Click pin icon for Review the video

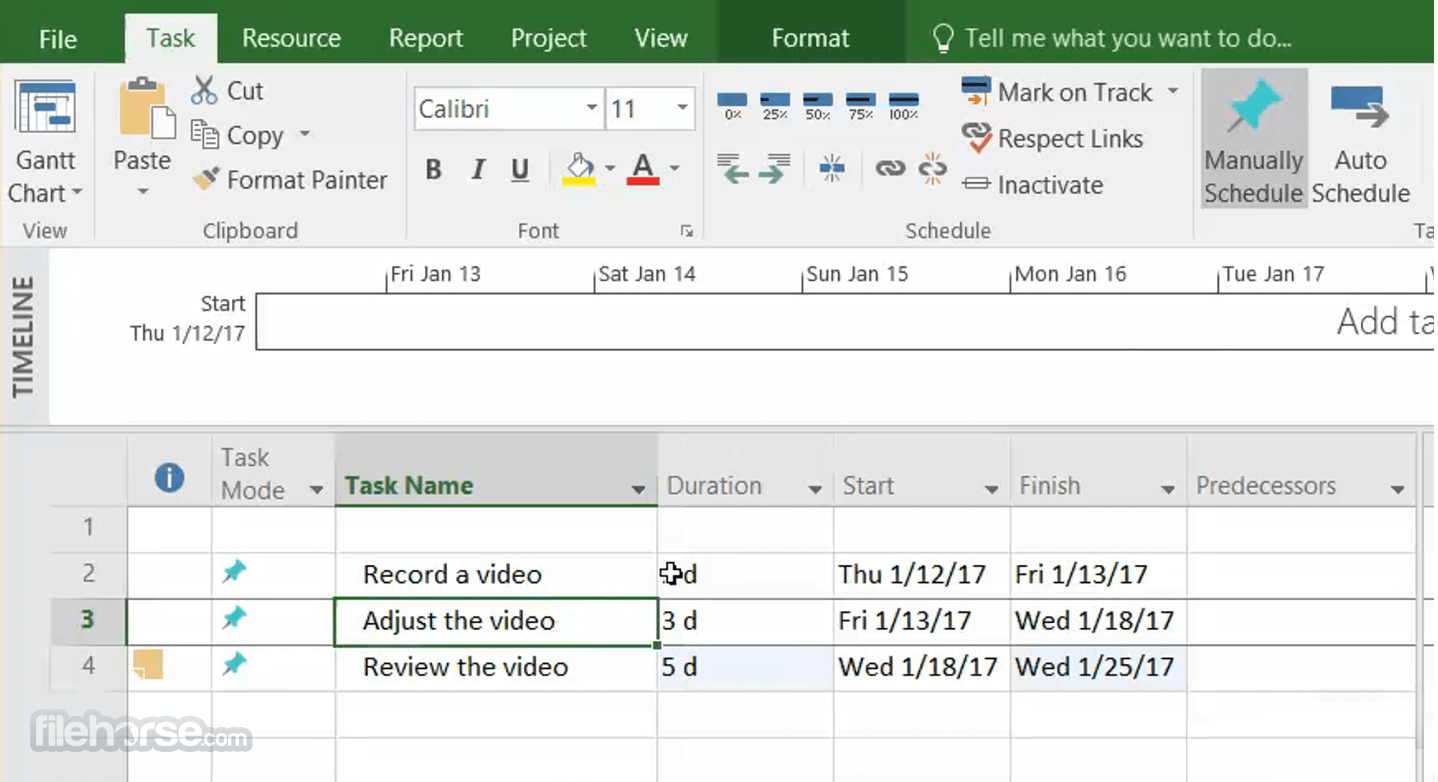234,664
